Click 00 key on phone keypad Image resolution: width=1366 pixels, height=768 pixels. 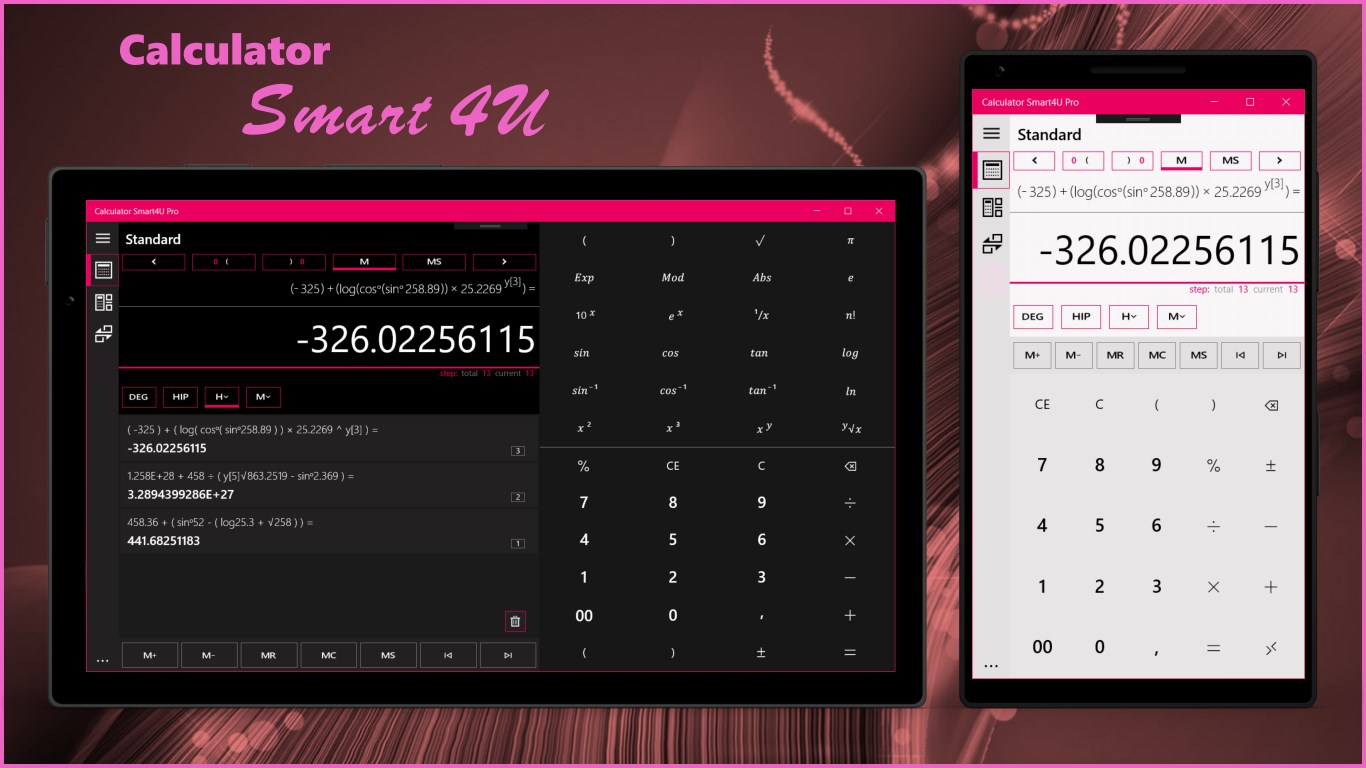tap(1042, 647)
